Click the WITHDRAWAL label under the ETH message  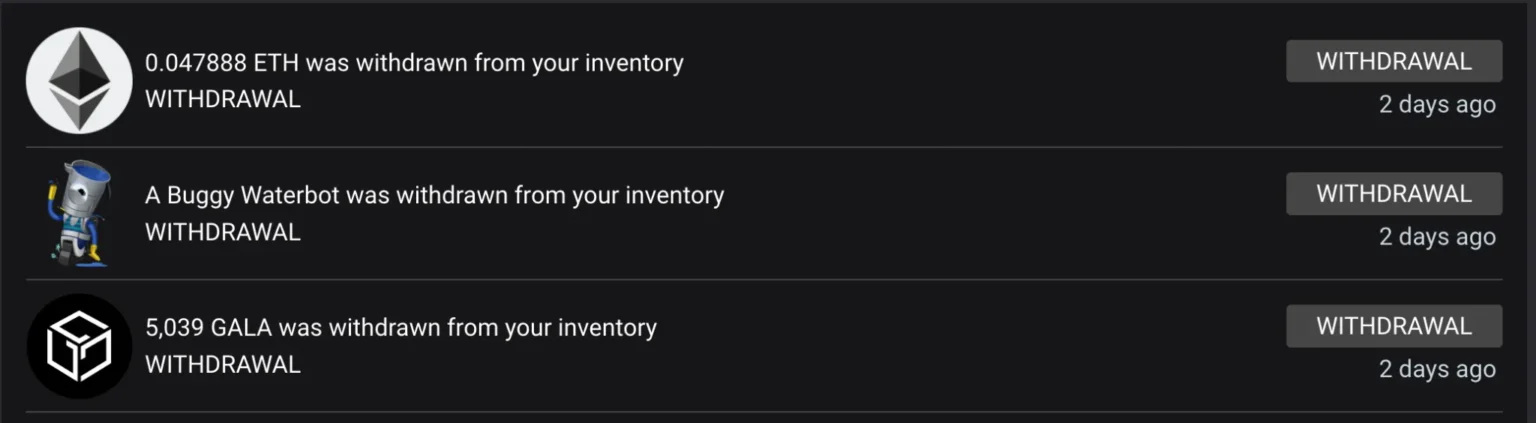point(223,100)
